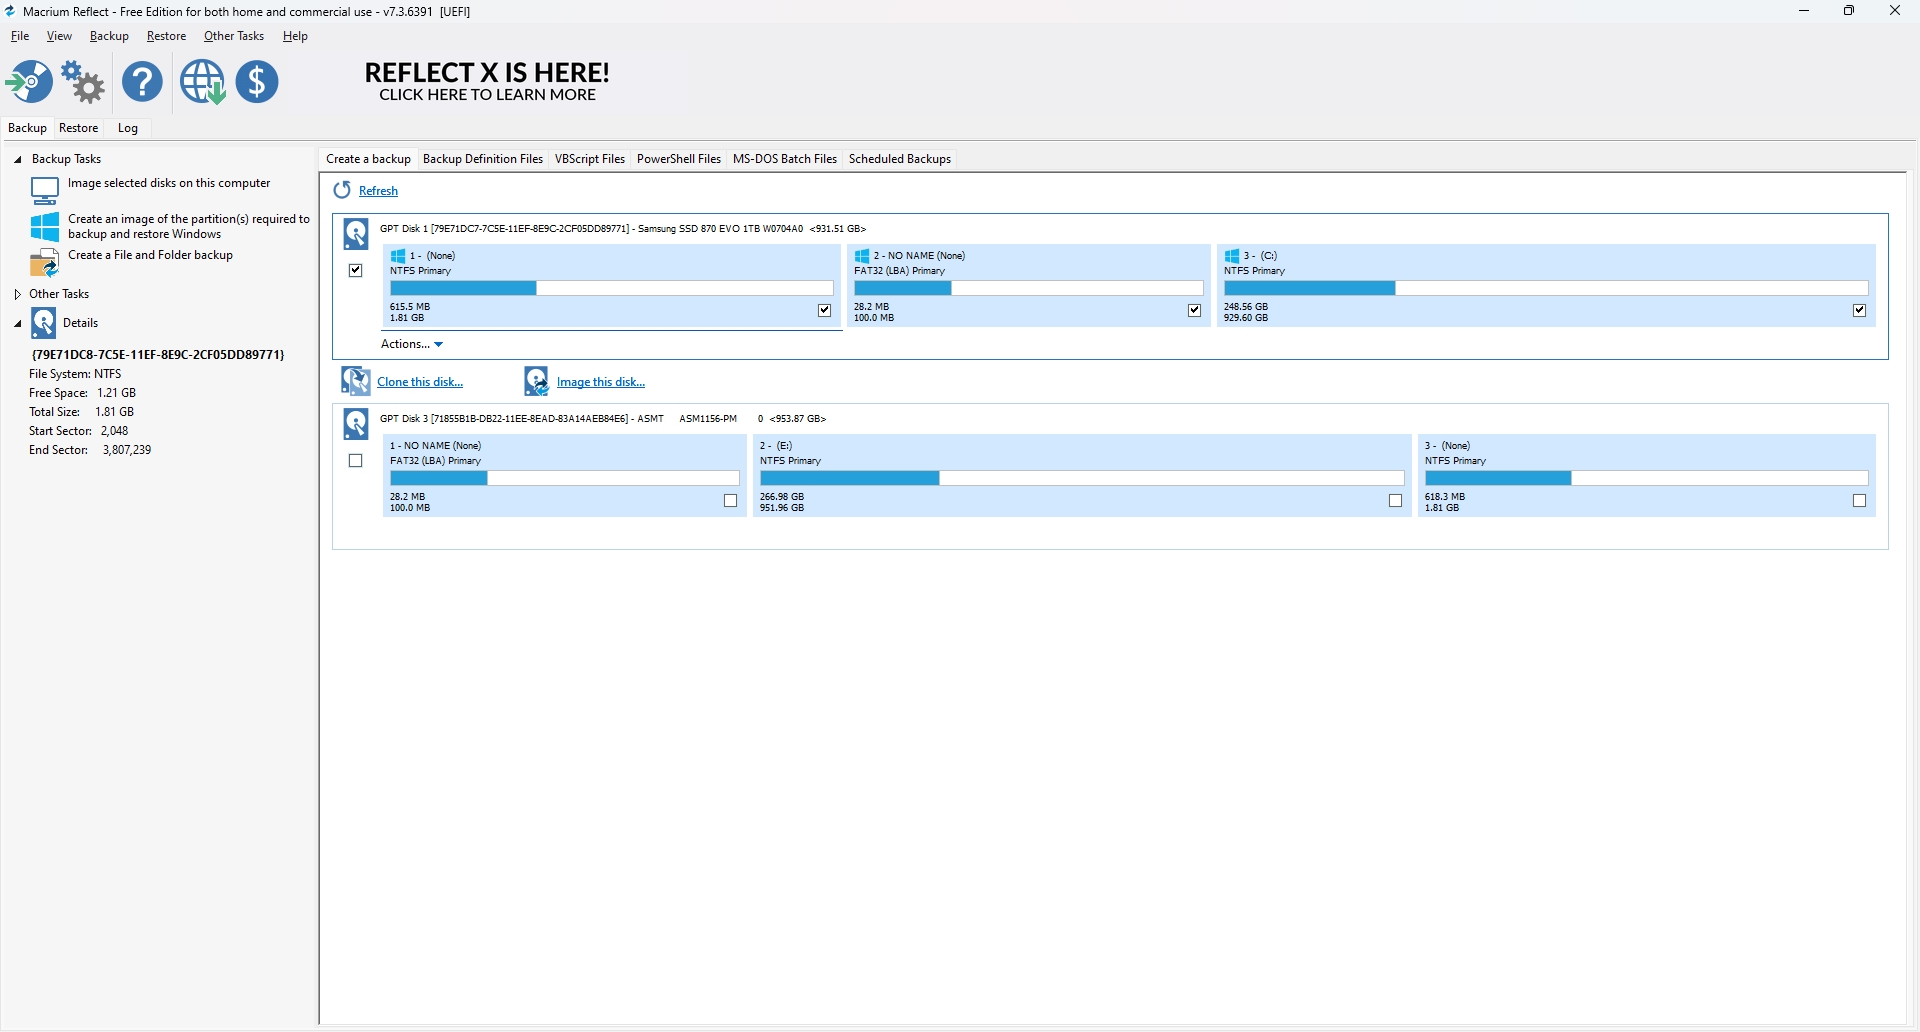Screen dimensions: 1920x1032
Task: Click GPT Disk 3 ASMT disk icon
Action: [356, 424]
